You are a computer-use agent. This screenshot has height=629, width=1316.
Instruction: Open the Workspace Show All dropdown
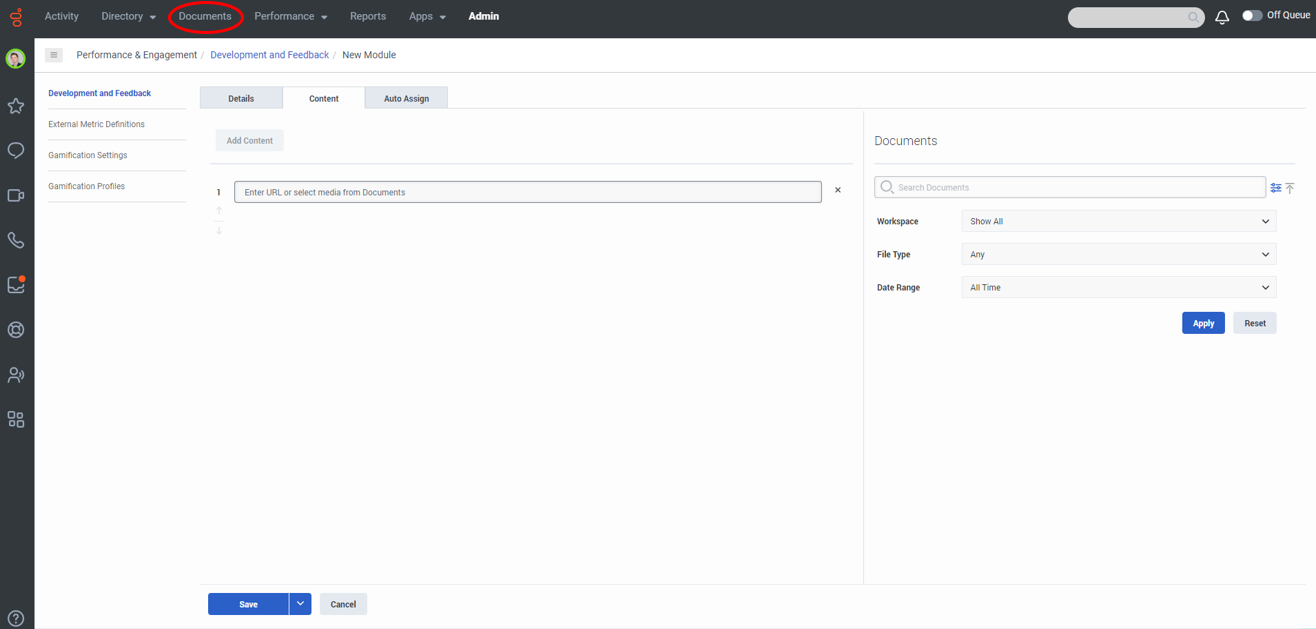1119,221
